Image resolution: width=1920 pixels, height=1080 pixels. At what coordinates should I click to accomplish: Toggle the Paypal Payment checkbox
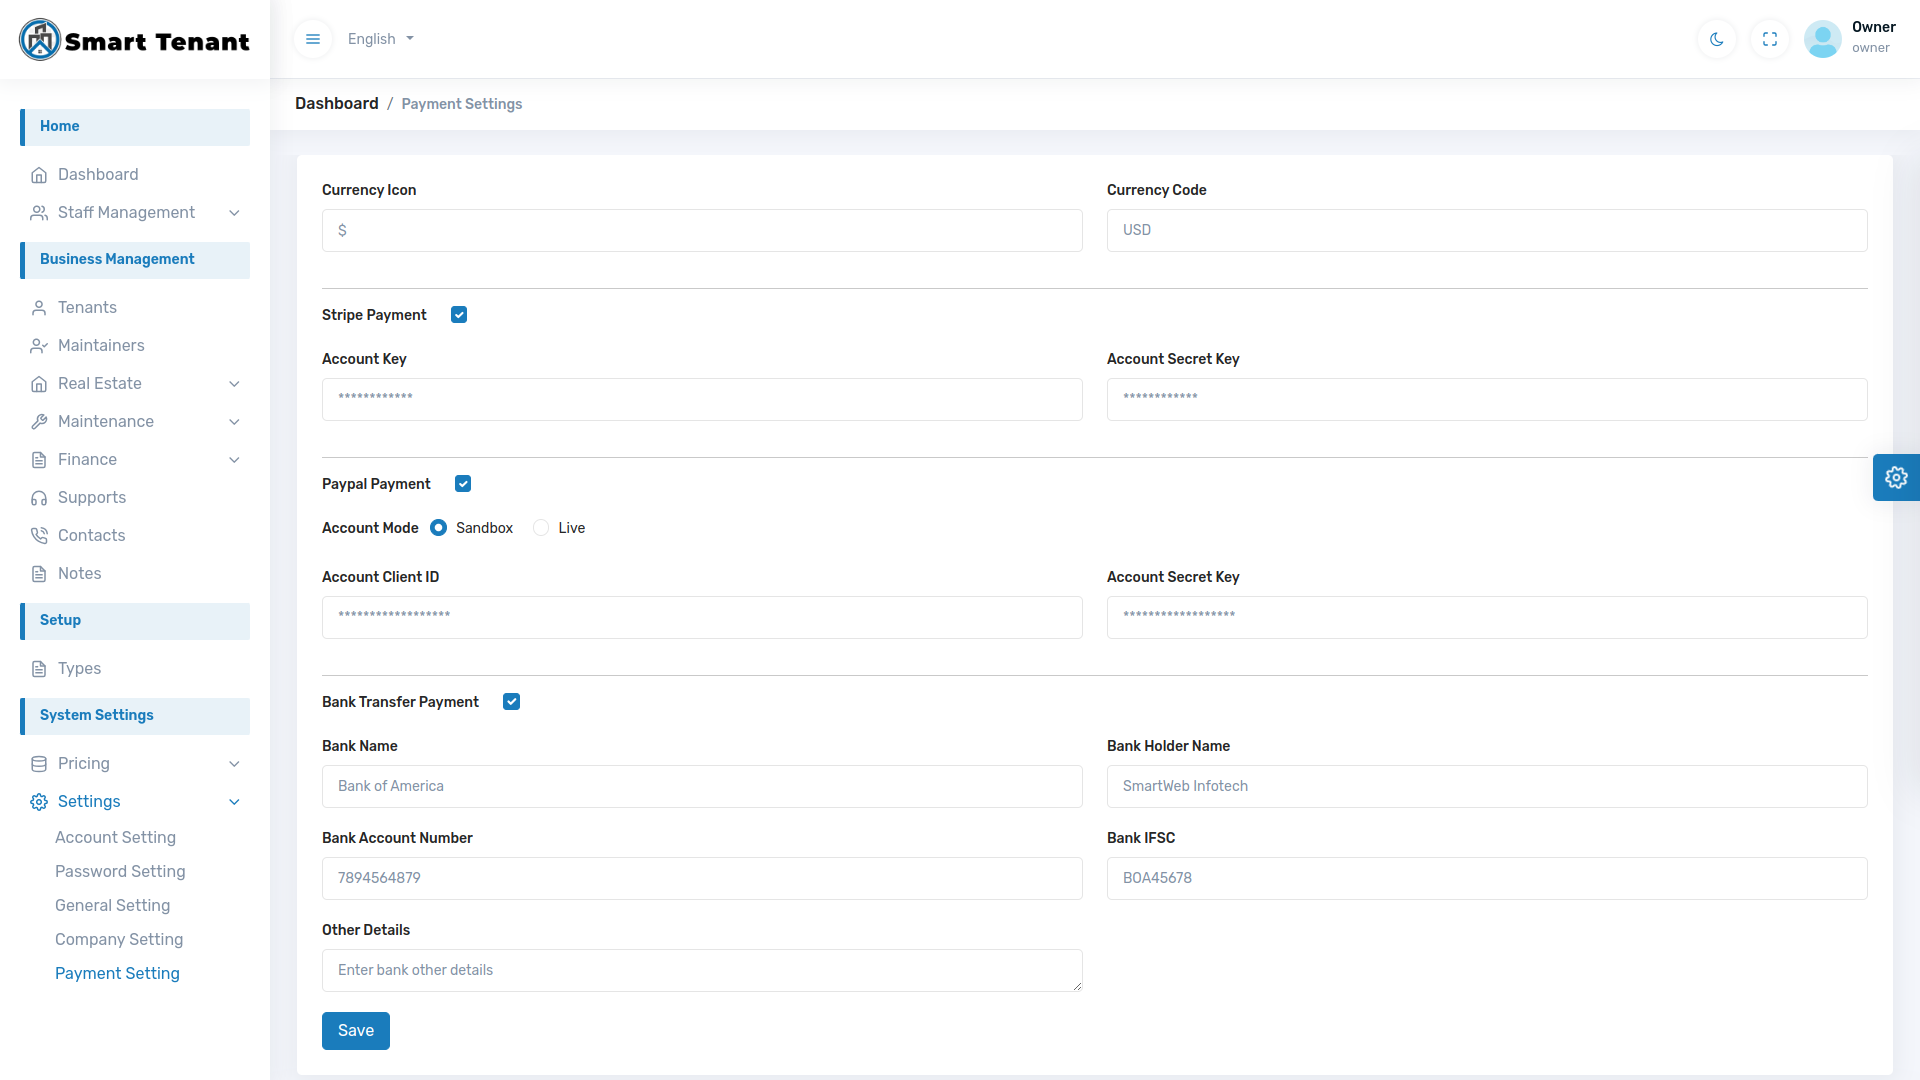click(x=463, y=484)
